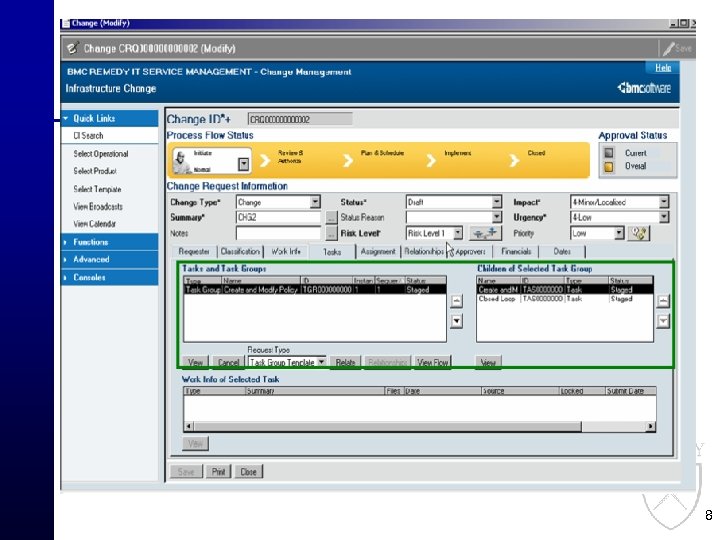The image size is (720, 540).
Task: Open View Calendar quick link
Action: point(94,224)
